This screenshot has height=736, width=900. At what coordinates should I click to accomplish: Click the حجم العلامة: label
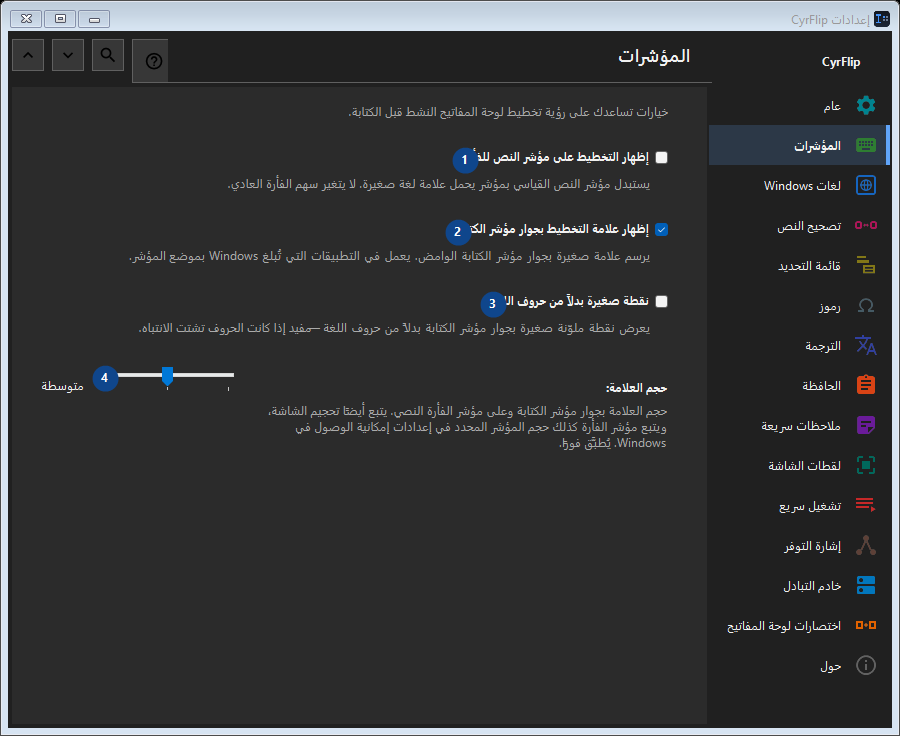(636, 389)
